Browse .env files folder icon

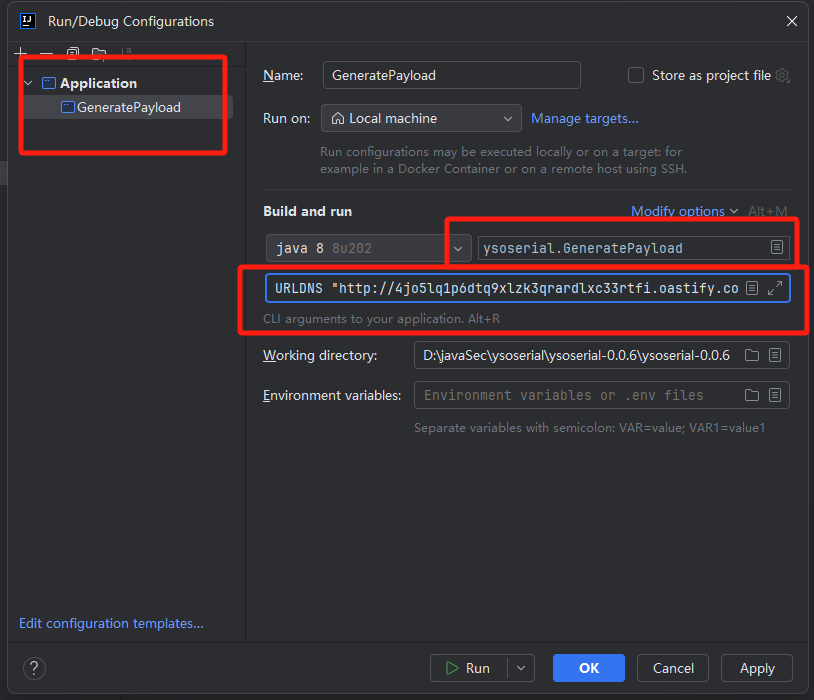752,395
